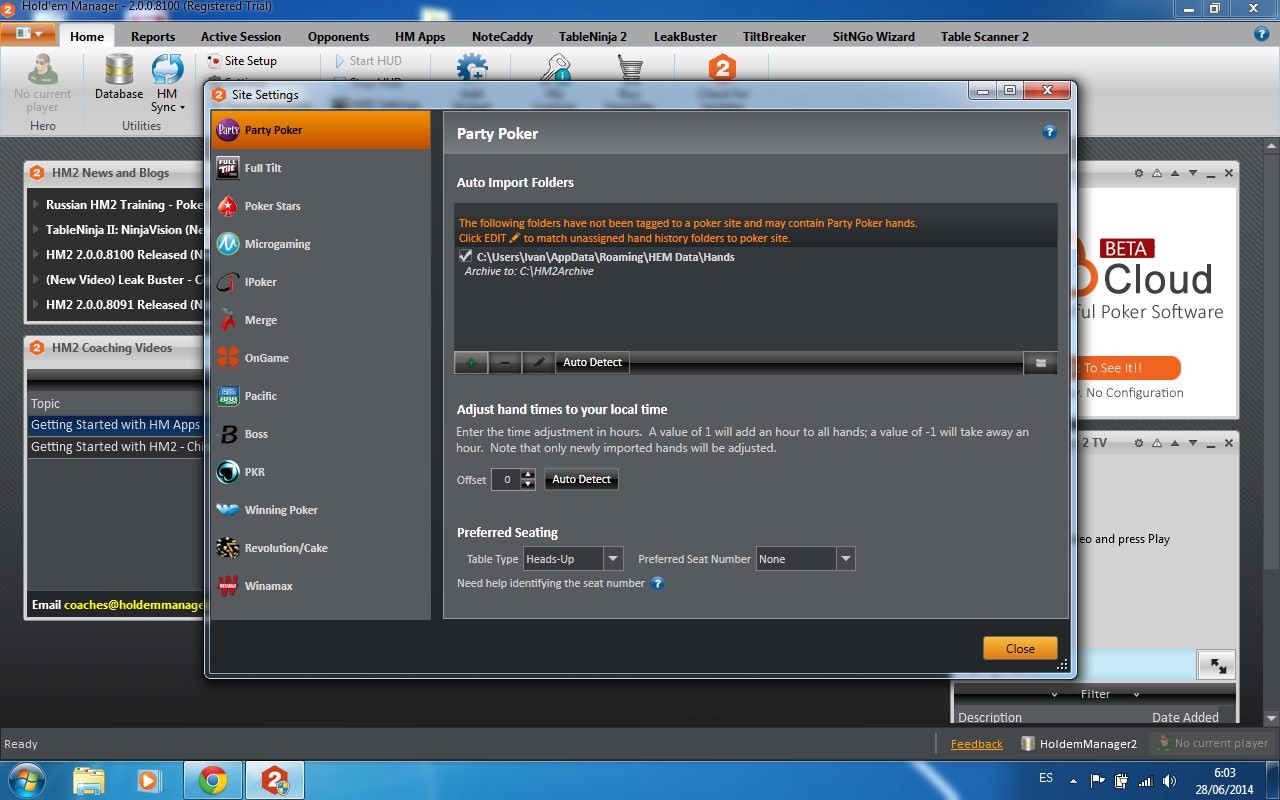
Task: Select Party Poker in site list
Action: click(x=321, y=130)
